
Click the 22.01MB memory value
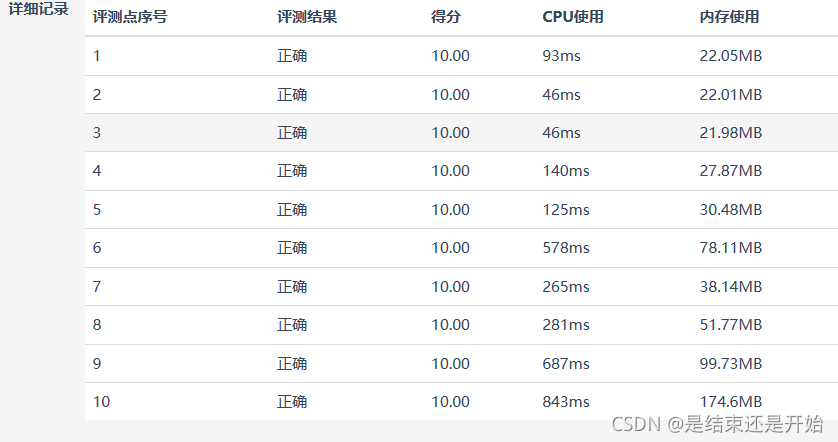point(731,95)
